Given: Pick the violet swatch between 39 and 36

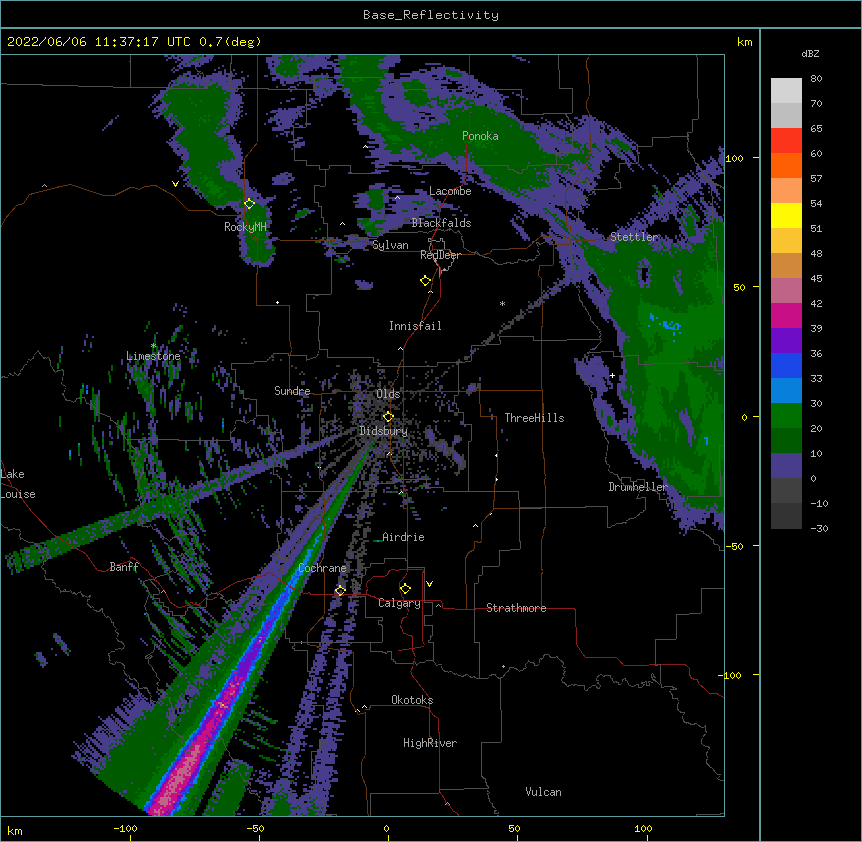Looking at the screenshot, I should tap(786, 341).
